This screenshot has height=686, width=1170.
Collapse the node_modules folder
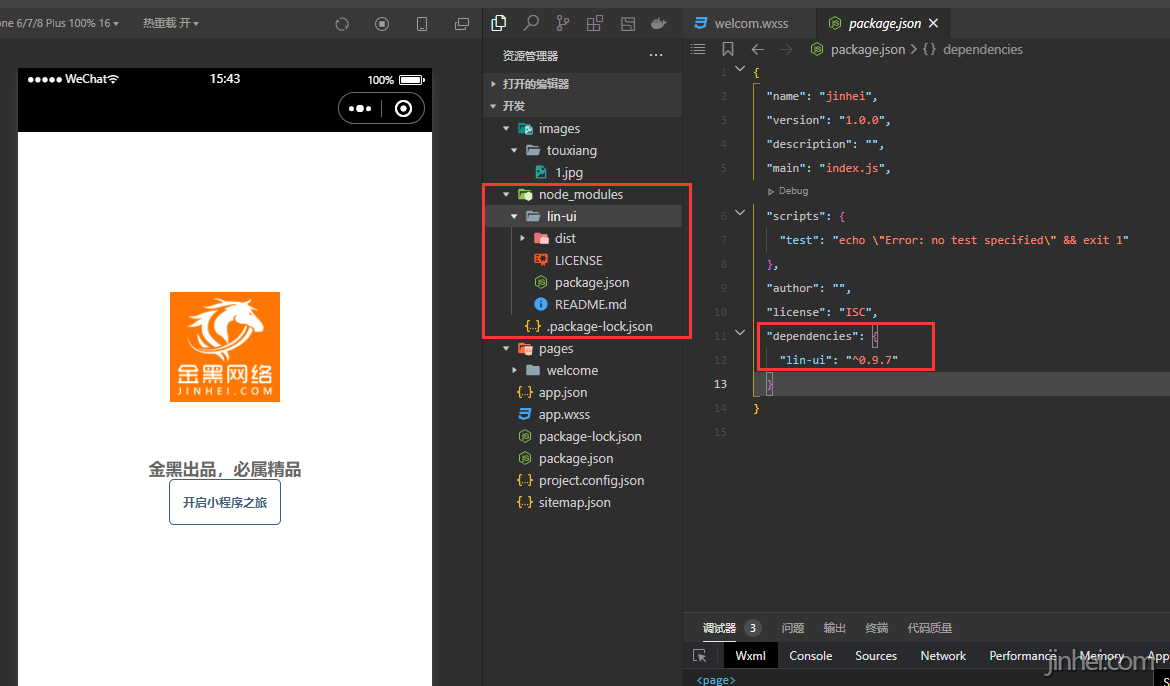coord(506,195)
